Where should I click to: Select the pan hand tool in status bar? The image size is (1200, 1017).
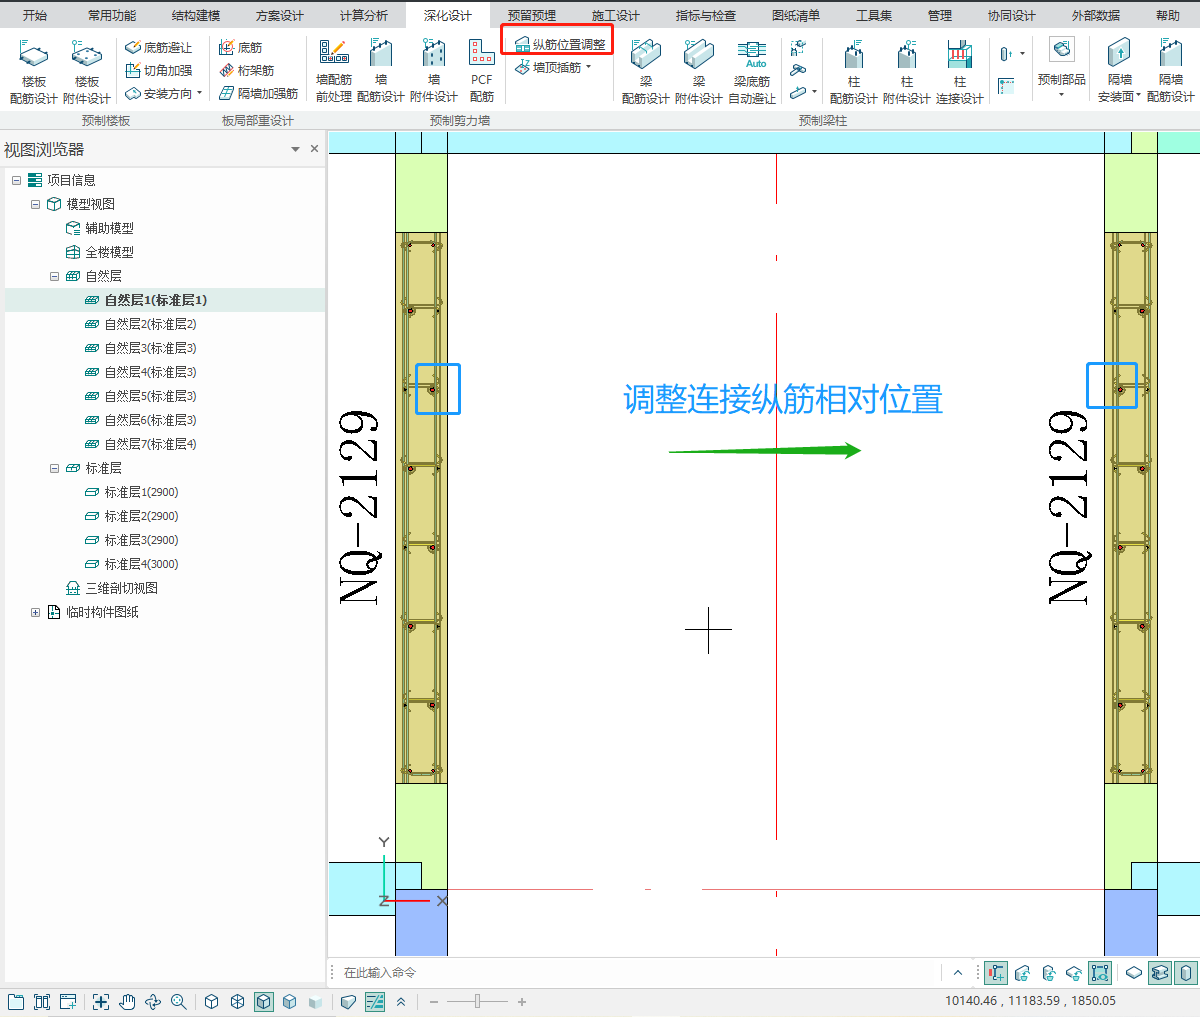click(127, 1001)
